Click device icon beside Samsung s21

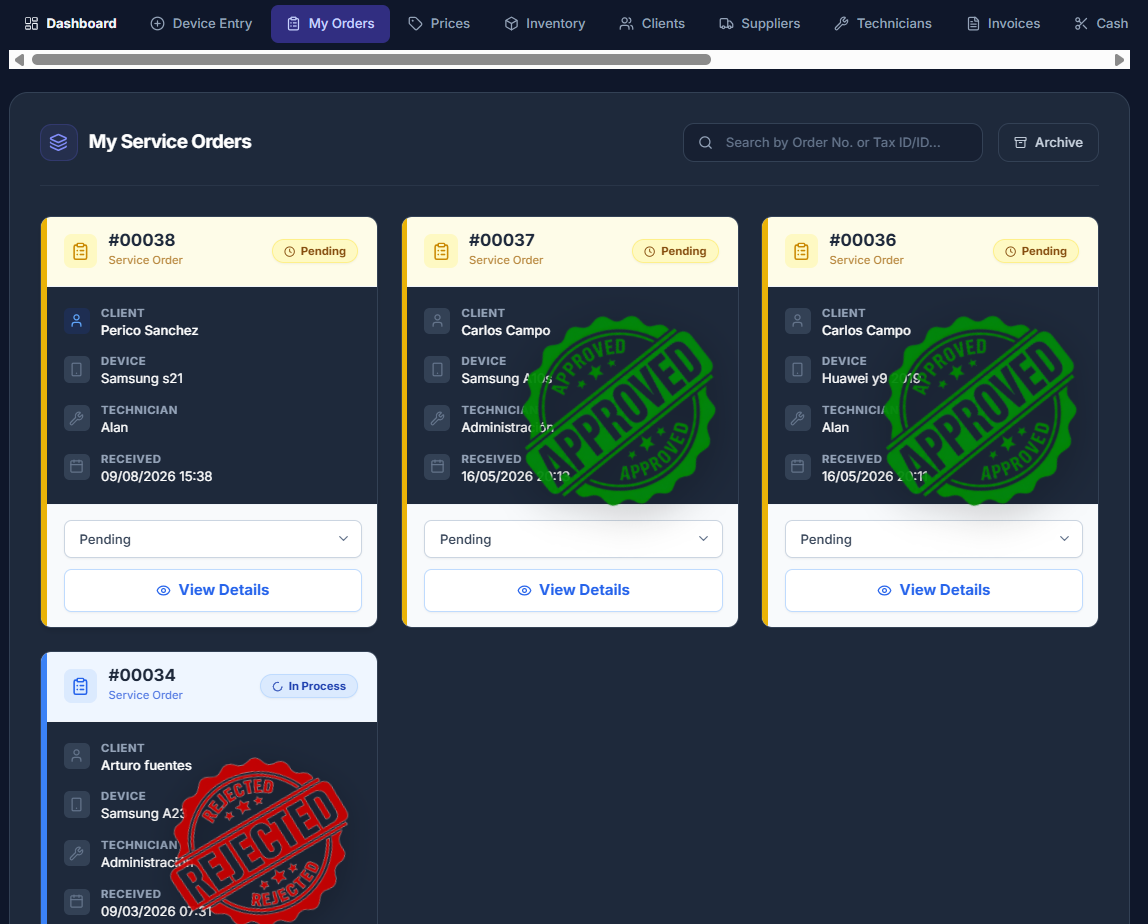(77, 369)
